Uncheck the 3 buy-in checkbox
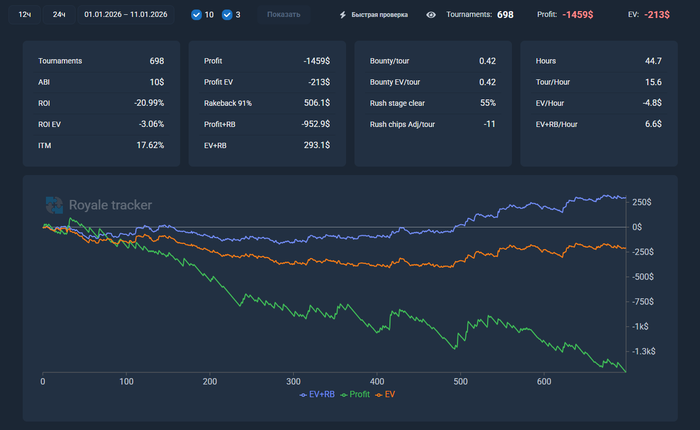Image resolution: width=700 pixels, height=430 pixels. pyautogui.click(x=227, y=15)
